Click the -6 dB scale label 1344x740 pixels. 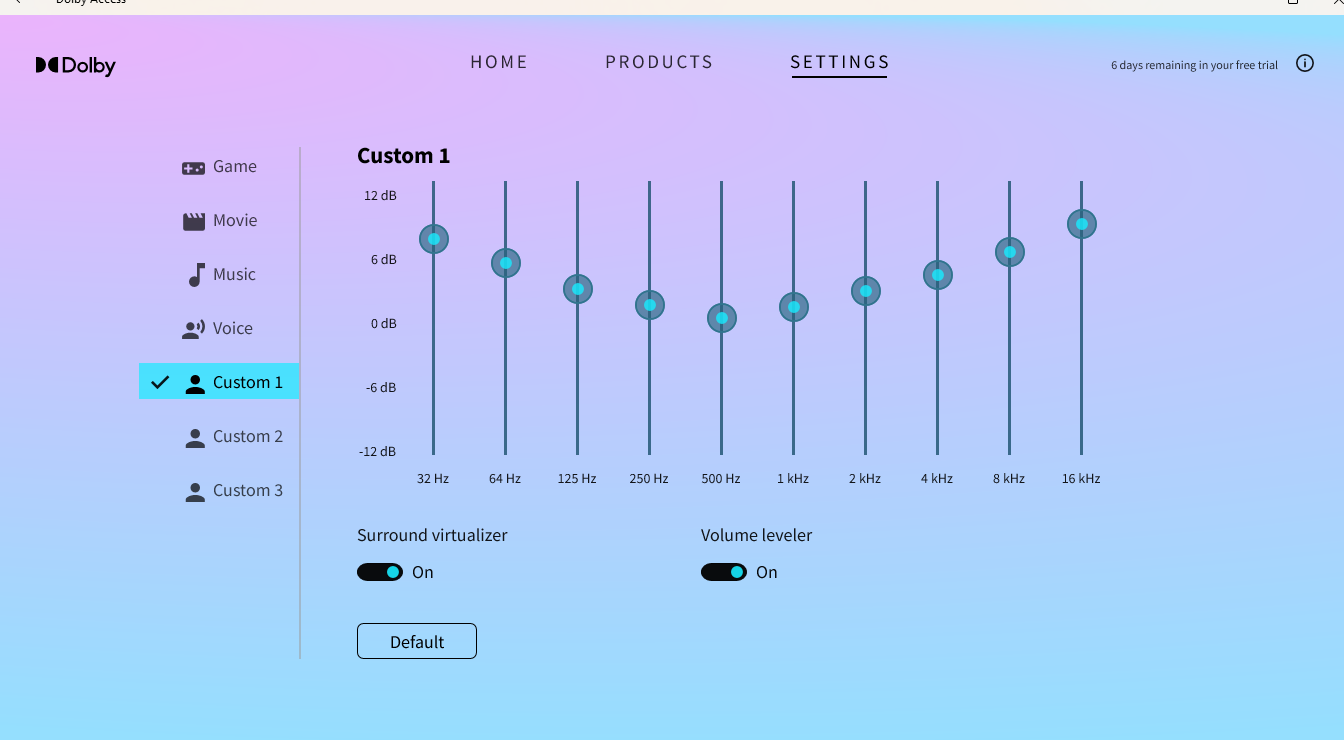point(381,387)
